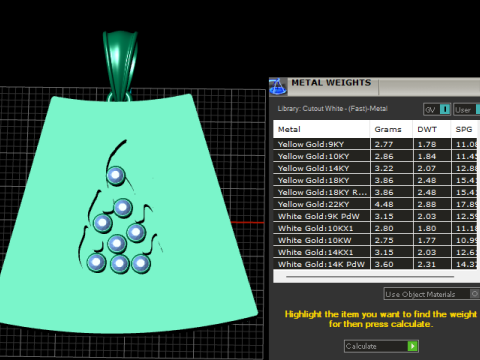Select the White Gold:14K PdW row
The height and width of the screenshot is (360, 480).
(375, 264)
